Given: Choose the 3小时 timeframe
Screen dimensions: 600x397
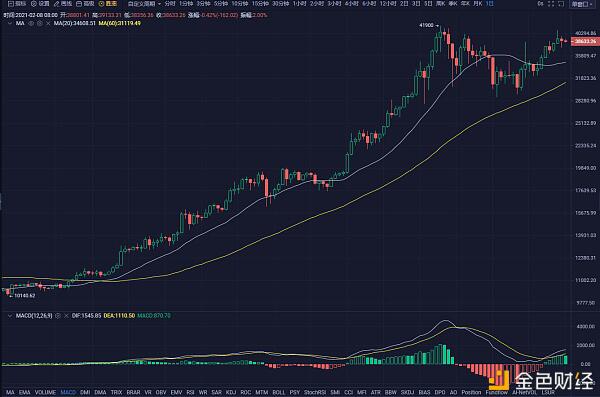Looking at the screenshot, I should pyautogui.click(x=334, y=4).
